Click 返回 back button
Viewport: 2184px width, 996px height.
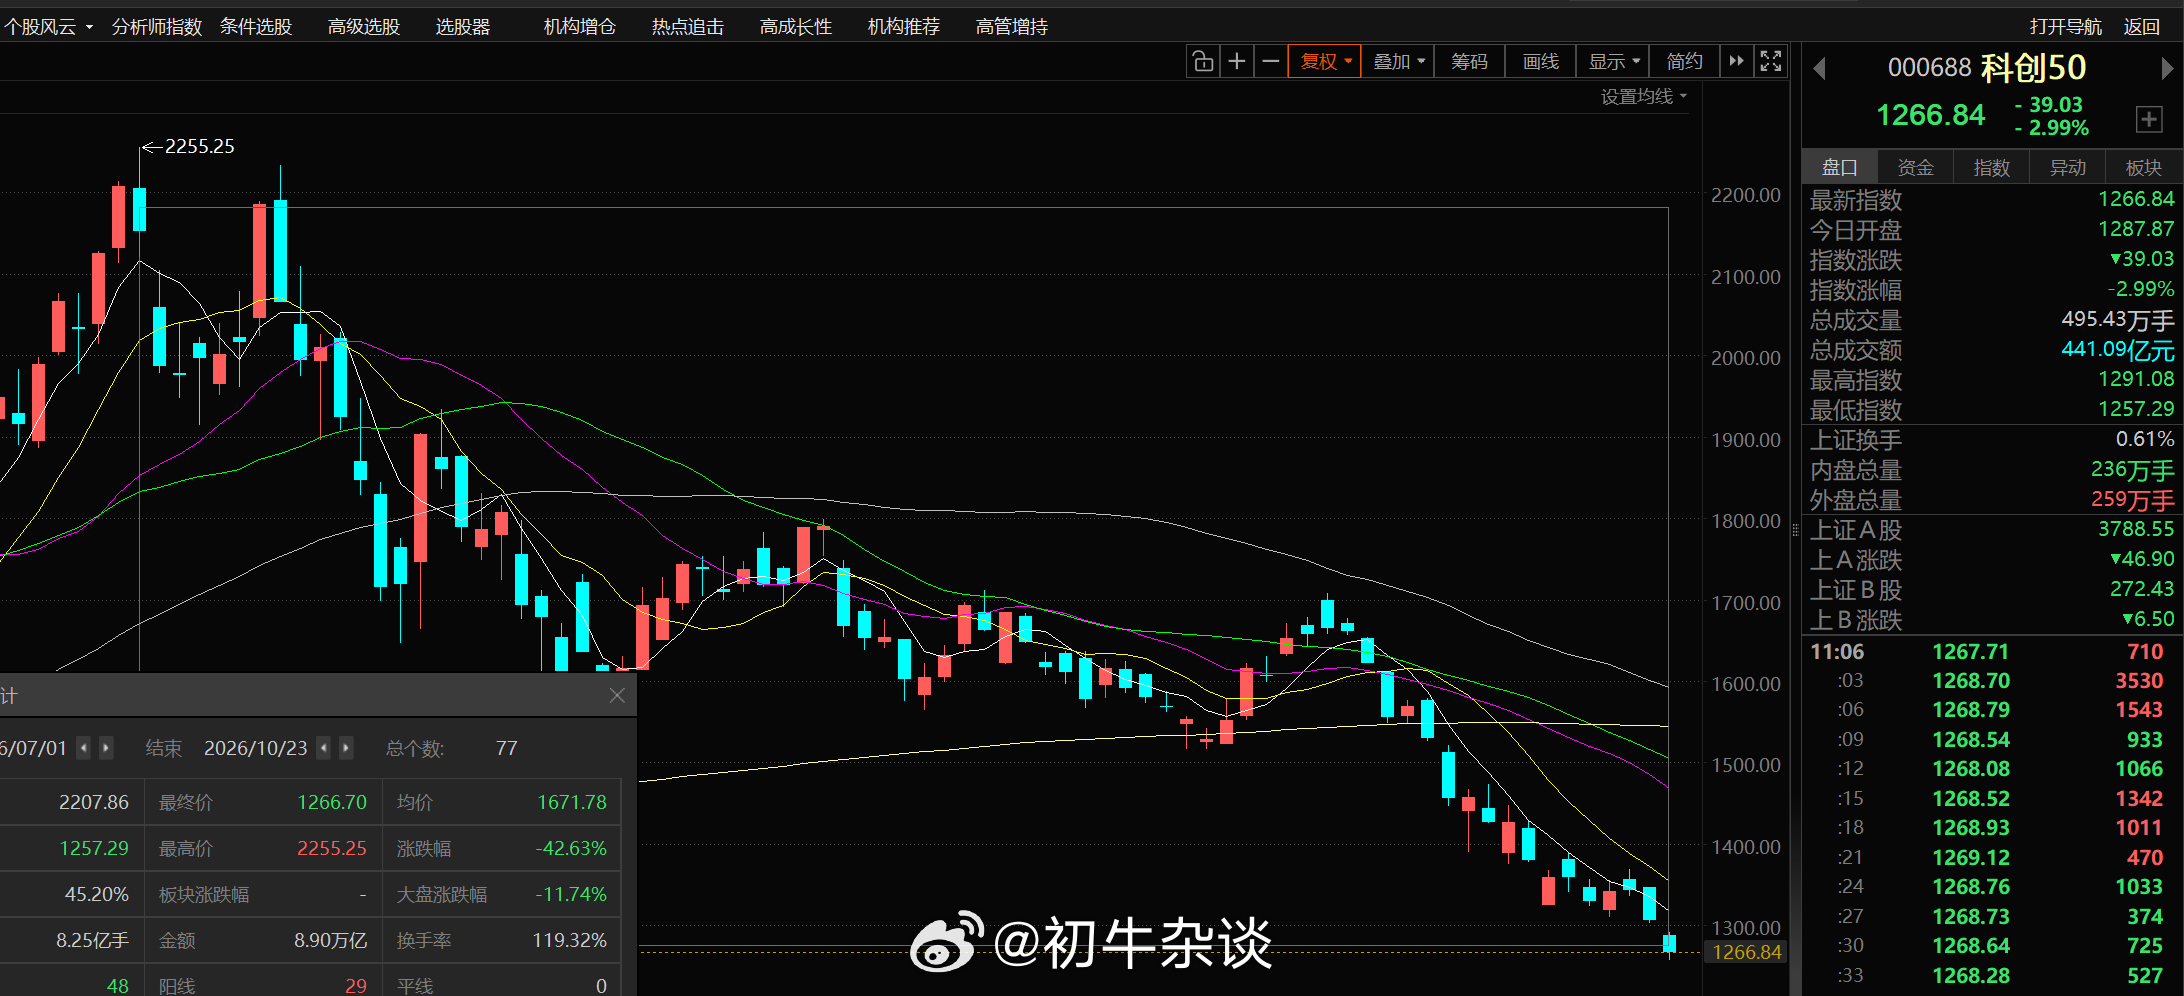point(2142,27)
